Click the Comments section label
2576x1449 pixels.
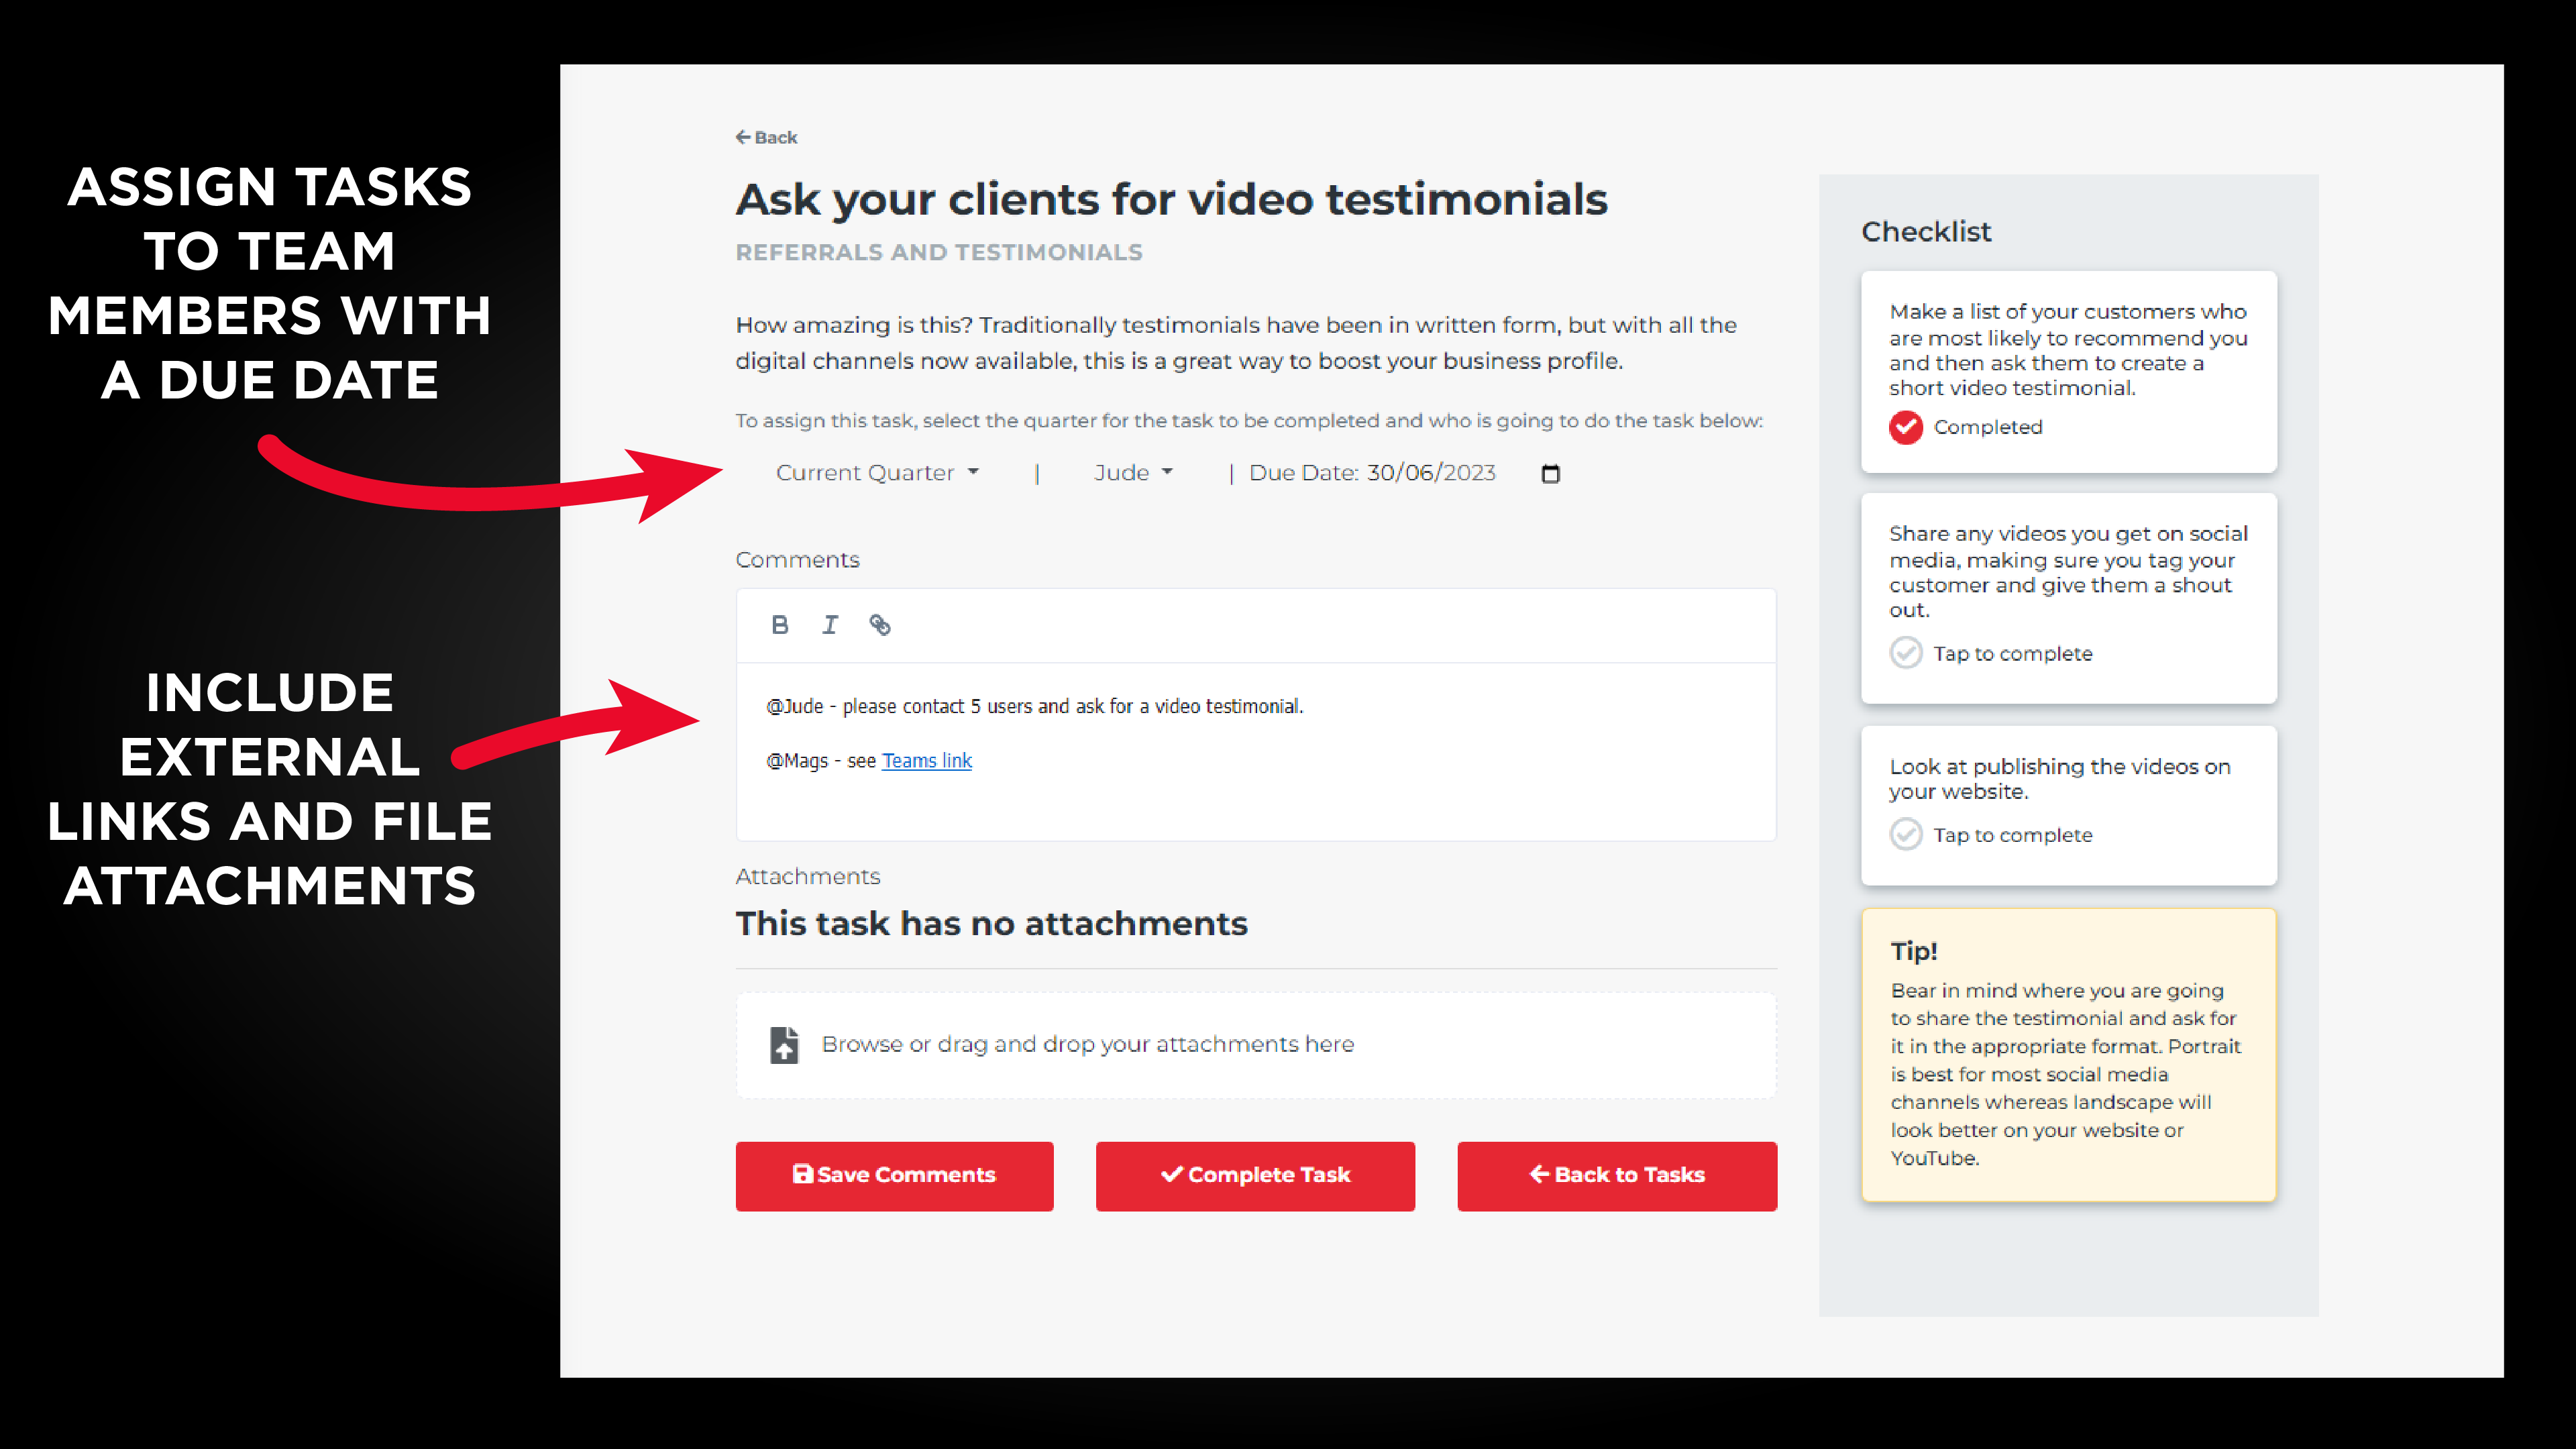pos(797,560)
